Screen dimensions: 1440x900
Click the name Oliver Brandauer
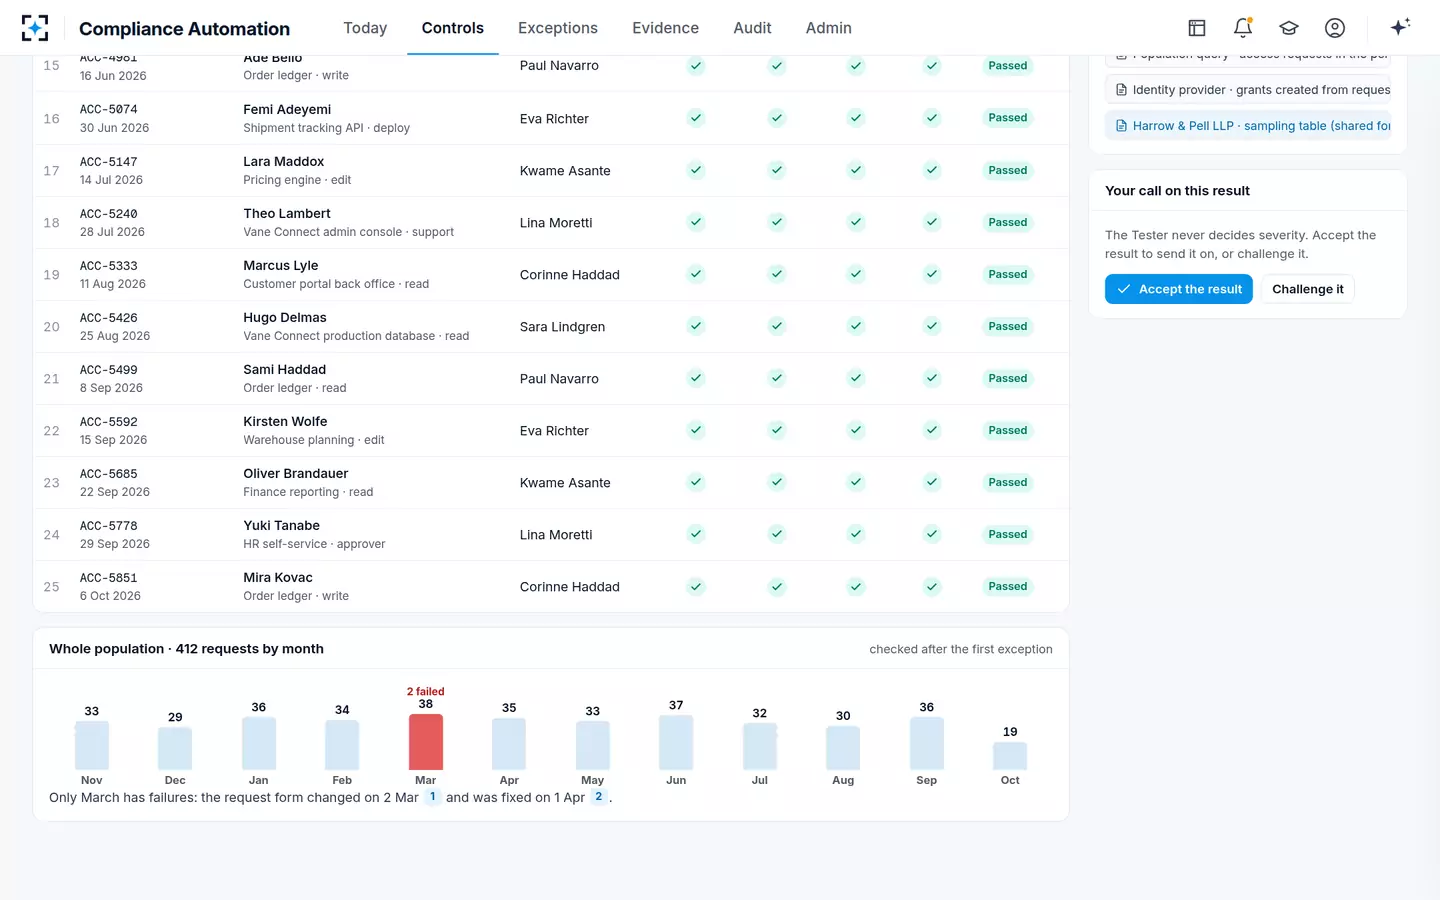(x=296, y=474)
